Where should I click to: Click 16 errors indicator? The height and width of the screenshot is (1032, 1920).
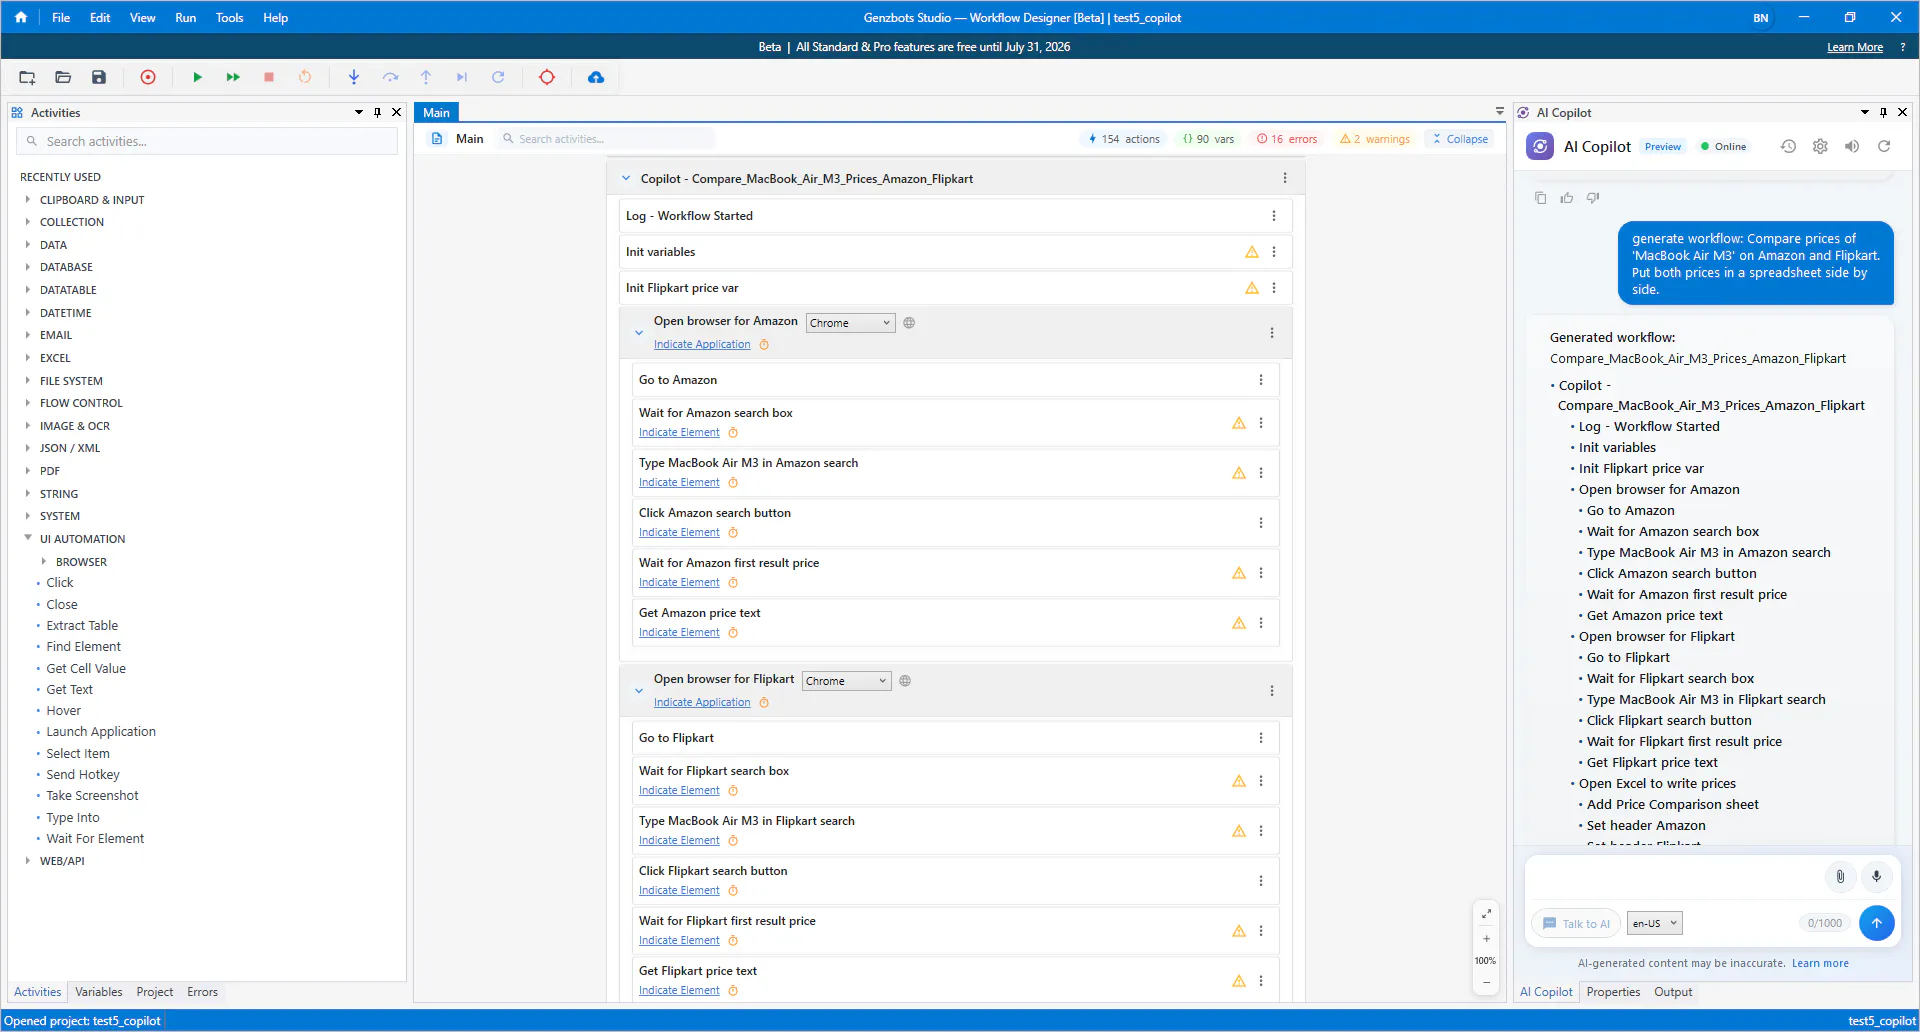(x=1287, y=139)
